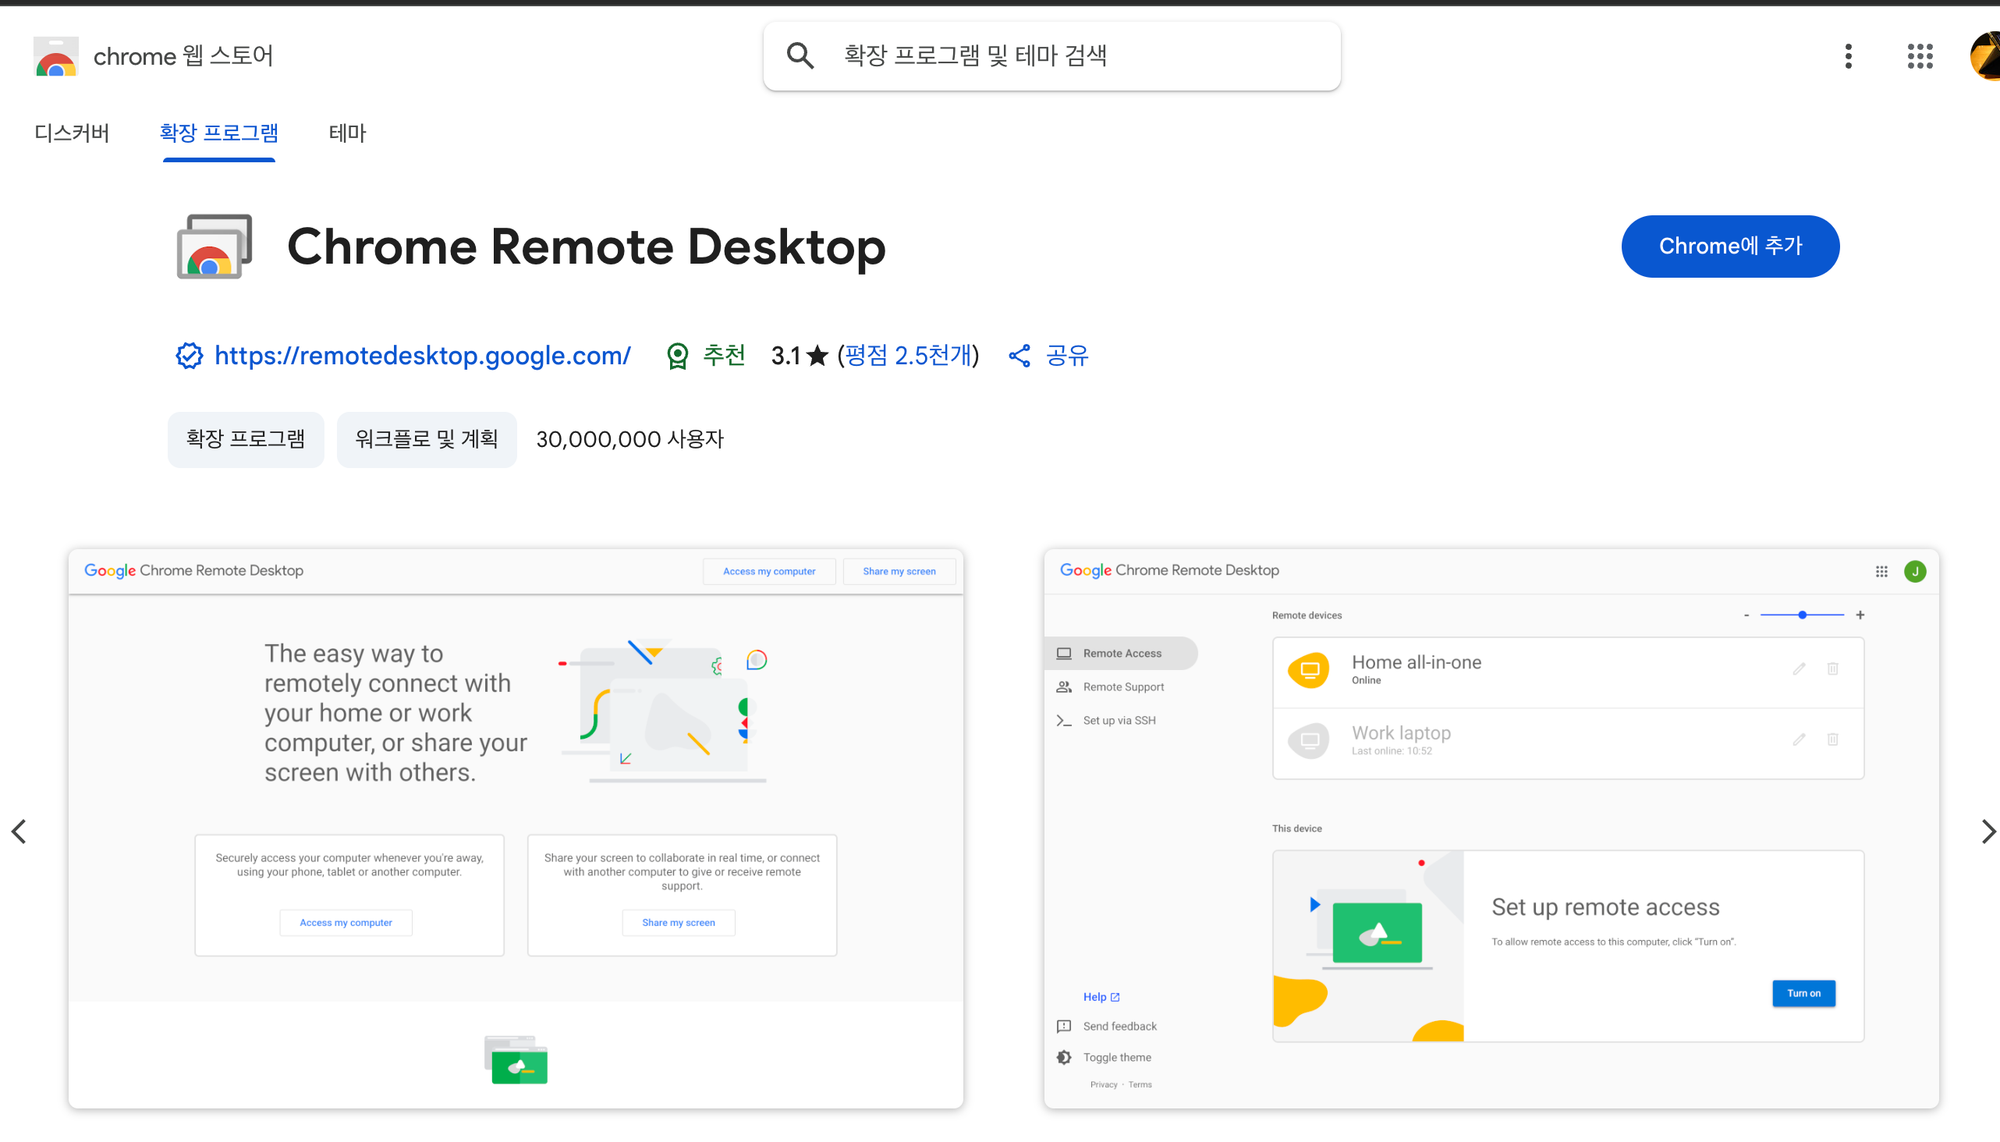Click the Toggle theme icon

click(x=1064, y=1058)
